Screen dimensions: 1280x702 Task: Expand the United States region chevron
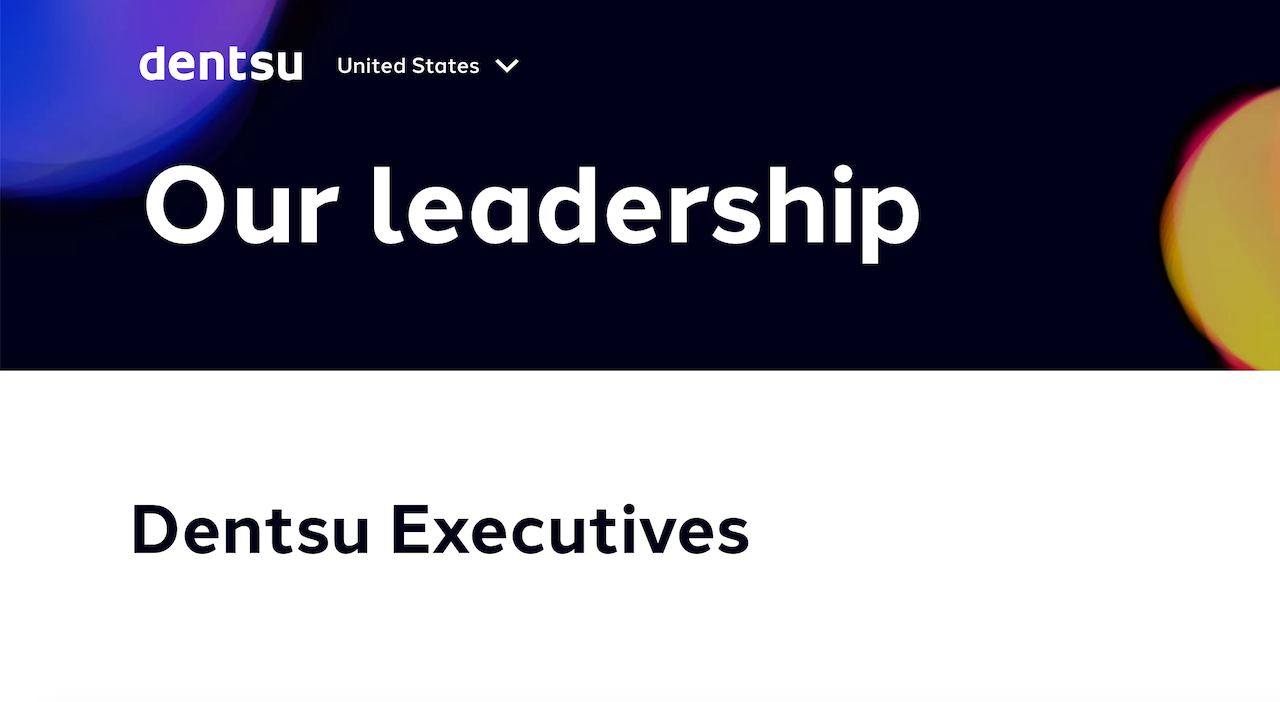coord(507,66)
